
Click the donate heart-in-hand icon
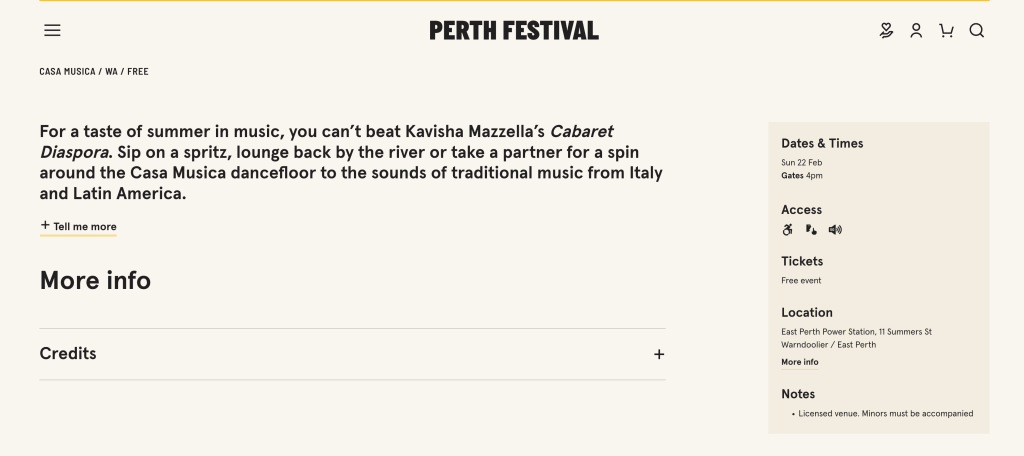click(885, 30)
